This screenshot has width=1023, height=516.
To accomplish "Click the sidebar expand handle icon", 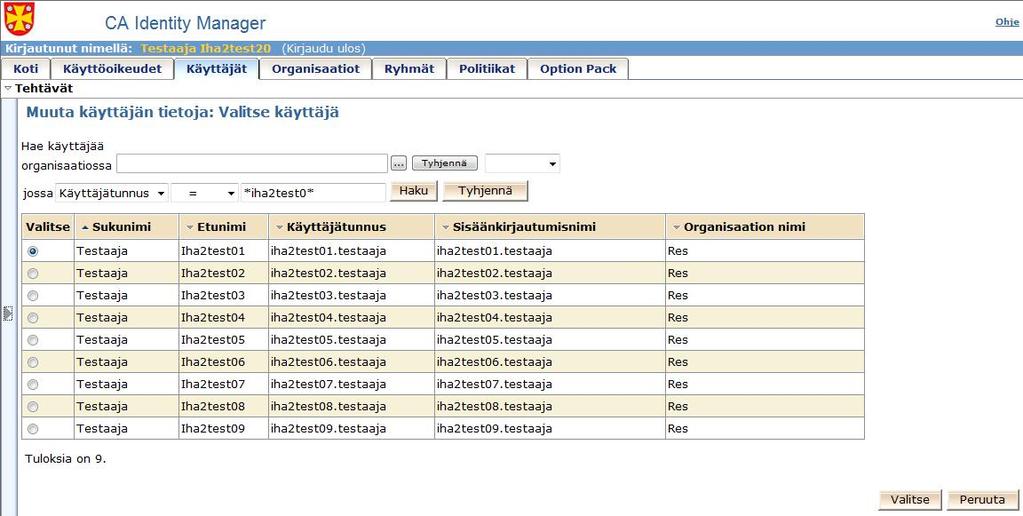I will tap(8, 314).
